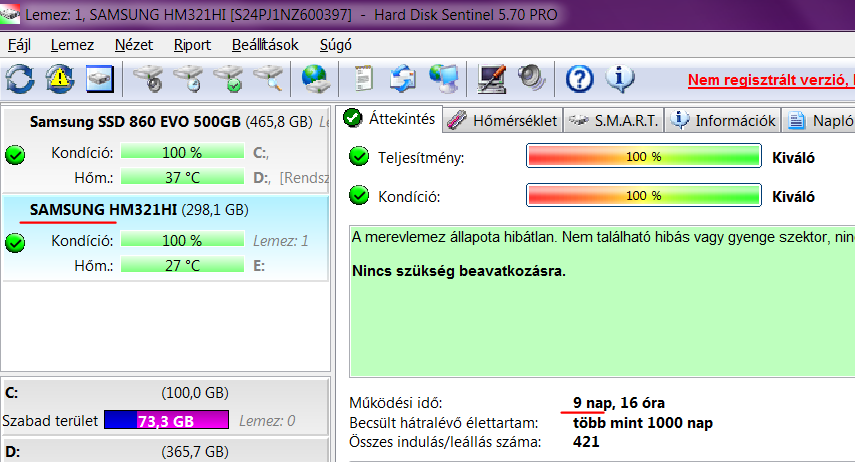This screenshot has width=855, height=462.
Task: Click the send report arrows icon
Action: pyautogui.click(x=402, y=79)
